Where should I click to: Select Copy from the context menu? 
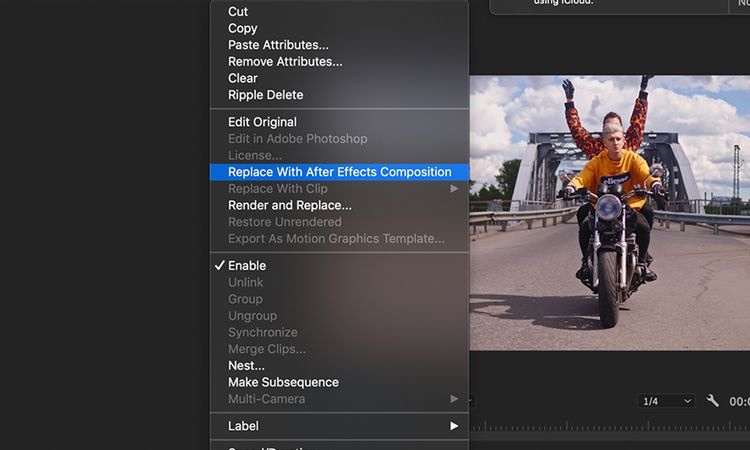[x=242, y=28]
